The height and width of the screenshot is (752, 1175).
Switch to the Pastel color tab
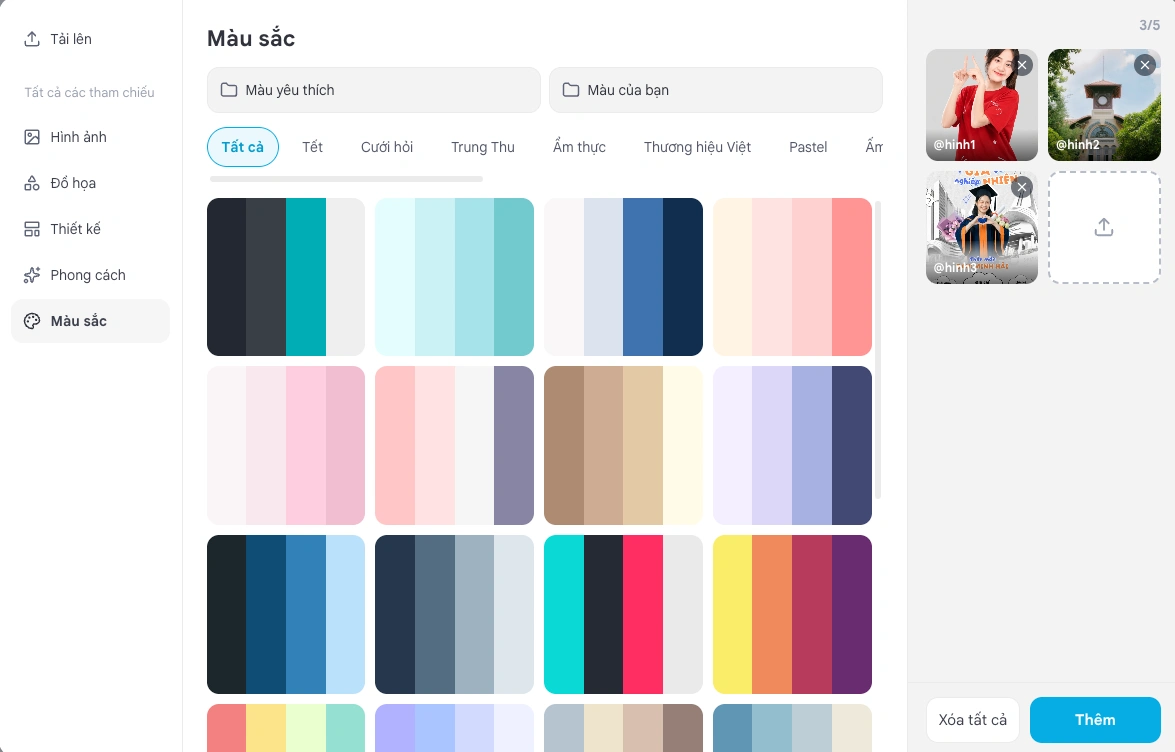tap(808, 147)
